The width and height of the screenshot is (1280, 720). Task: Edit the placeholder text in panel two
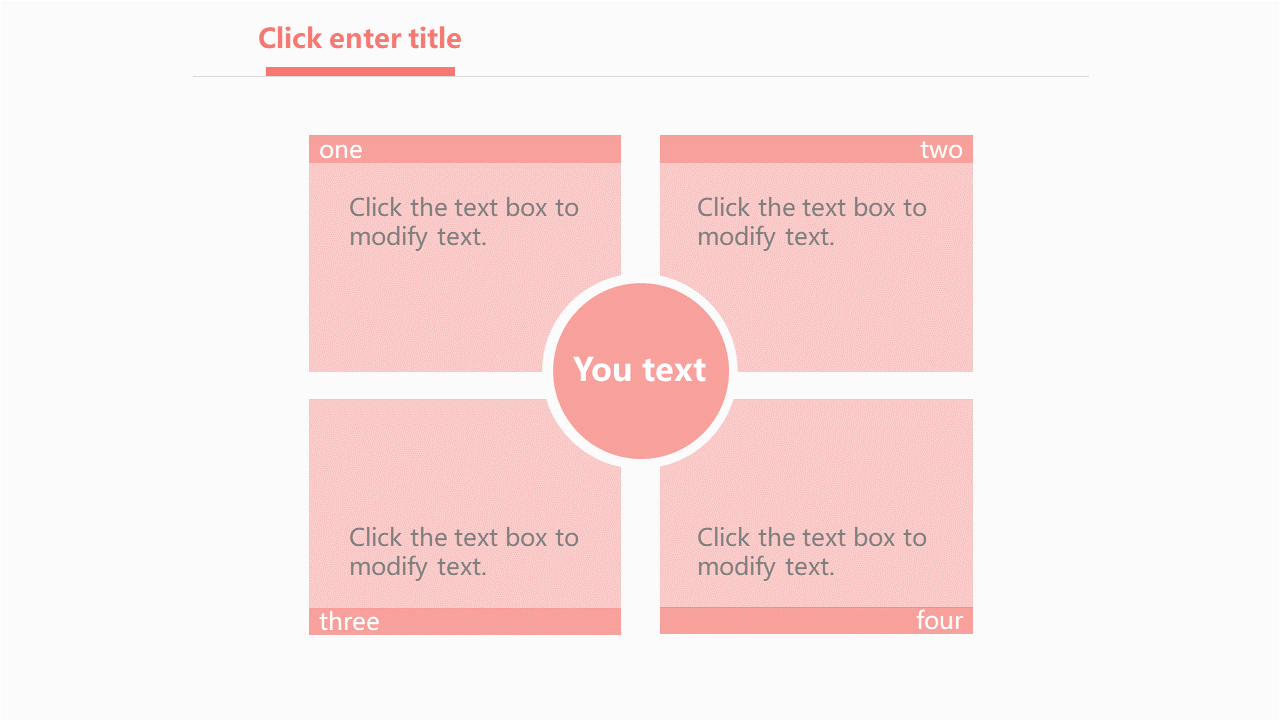pos(812,222)
